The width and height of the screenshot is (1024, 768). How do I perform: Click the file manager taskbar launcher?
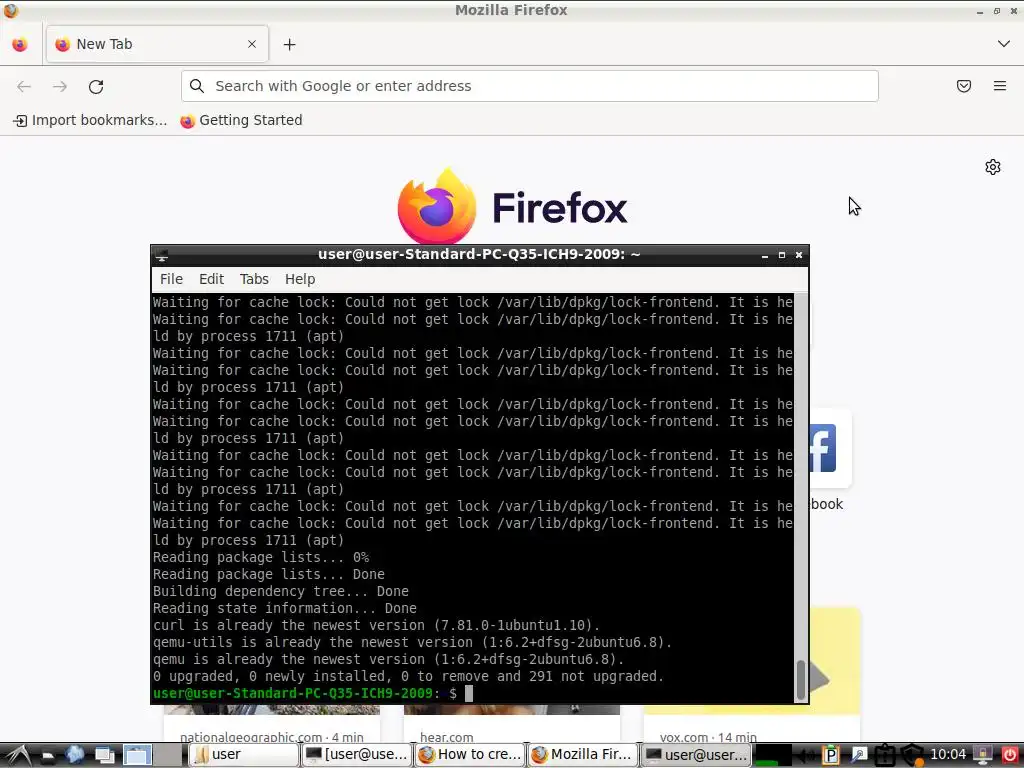pyautogui.click(x=47, y=755)
